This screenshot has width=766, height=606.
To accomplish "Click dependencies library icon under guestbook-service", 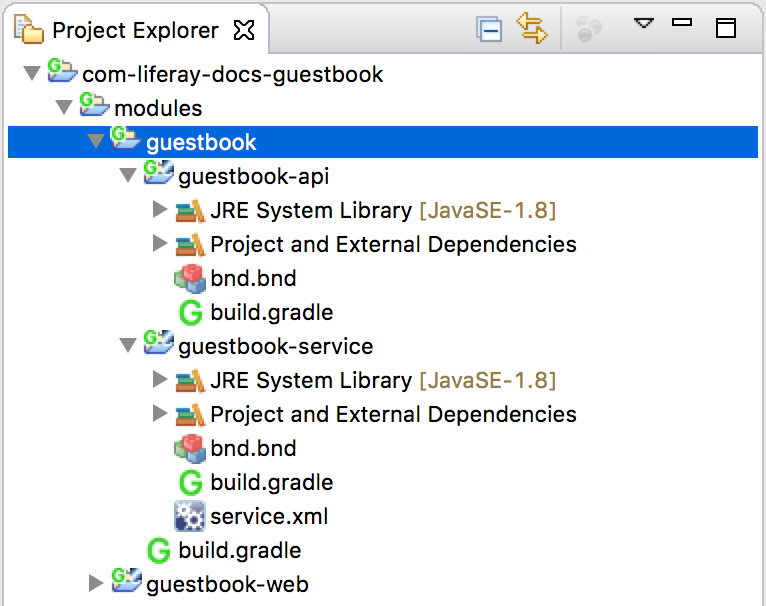I will pyautogui.click(x=190, y=415).
